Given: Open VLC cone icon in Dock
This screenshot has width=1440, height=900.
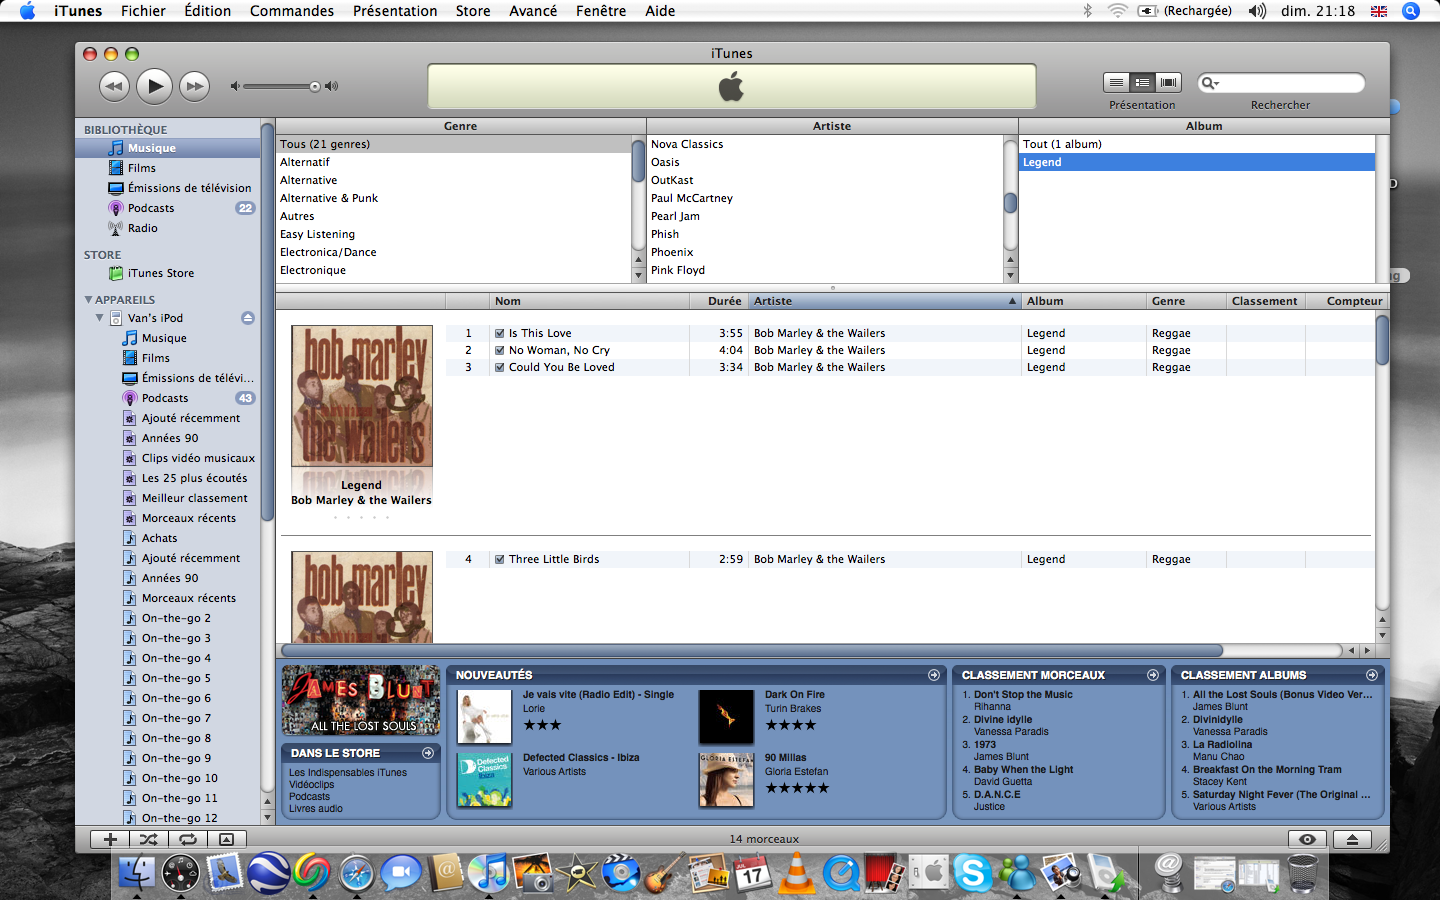Looking at the screenshot, I should click(x=797, y=872).
